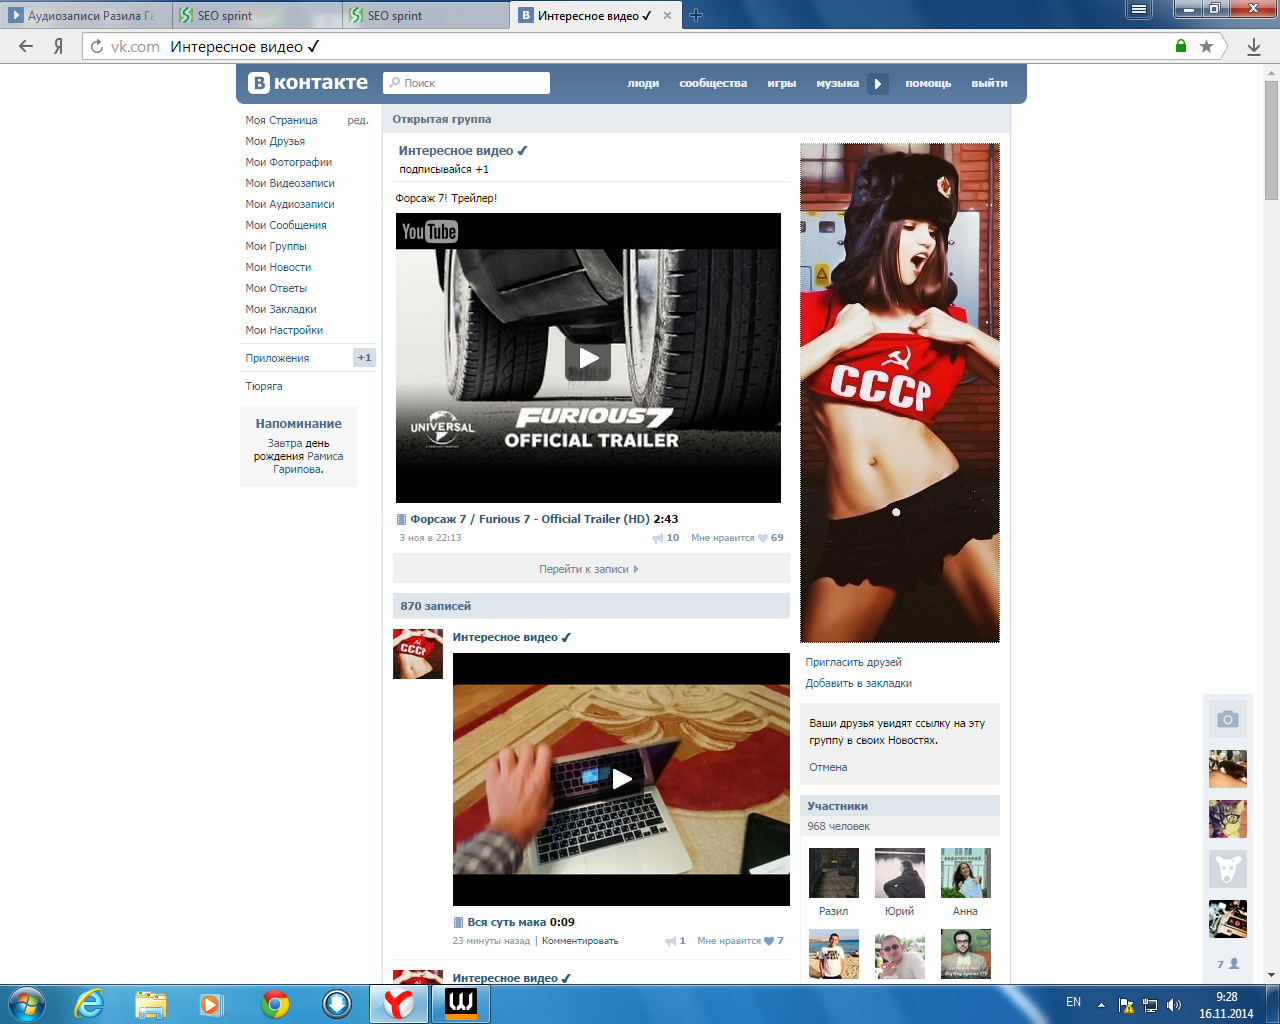
Task: Open member Разил's avatar
Action: click(x=834, y=873)
